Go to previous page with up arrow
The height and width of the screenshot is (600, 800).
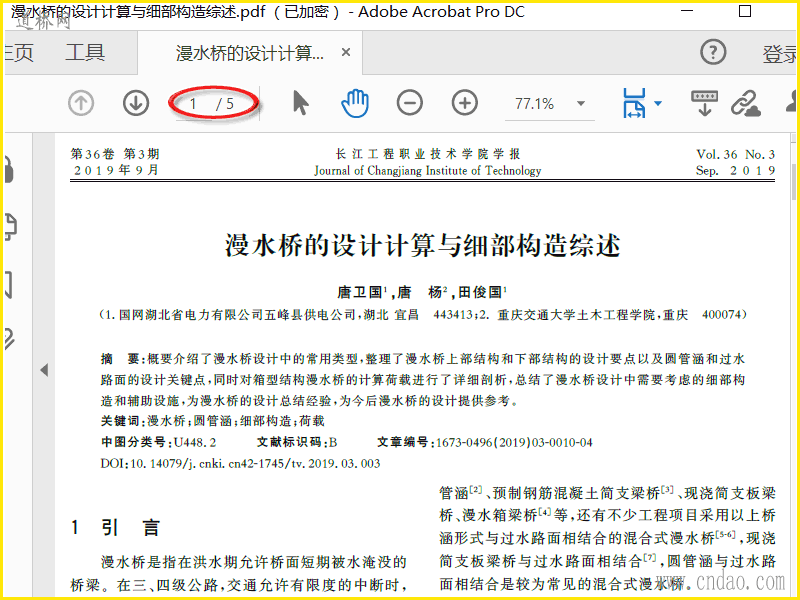pos(81,104)
